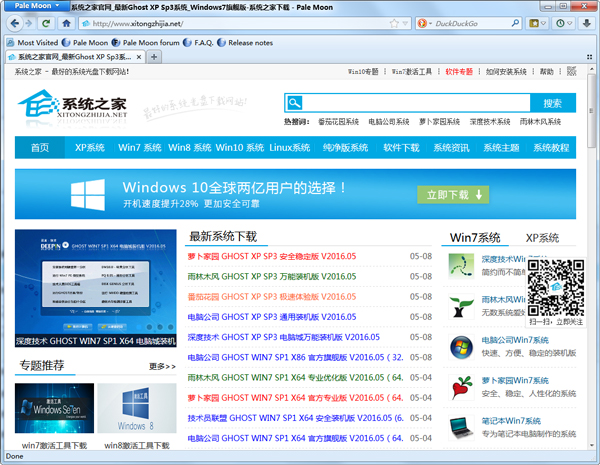This screenshot has height=465, width=600.
Task: Click the large floating QR code image
Action: pyautogui.click(x=556, y=287)
